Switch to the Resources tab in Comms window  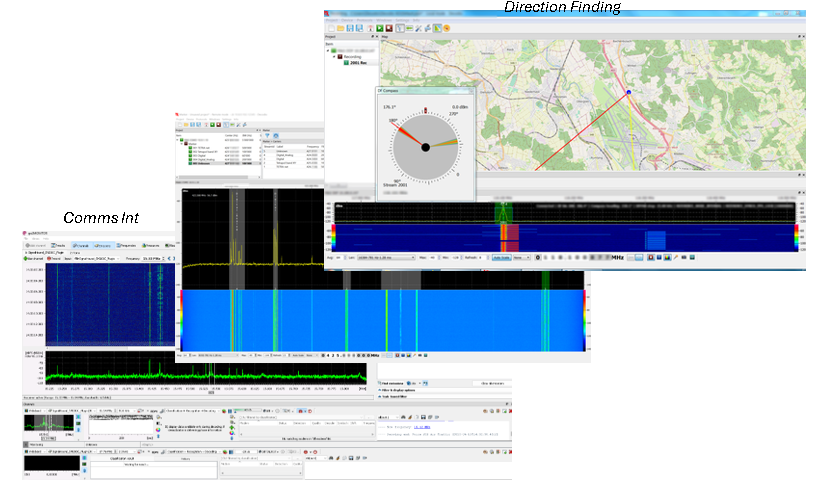pyautogui.click(x=151, y=245)
